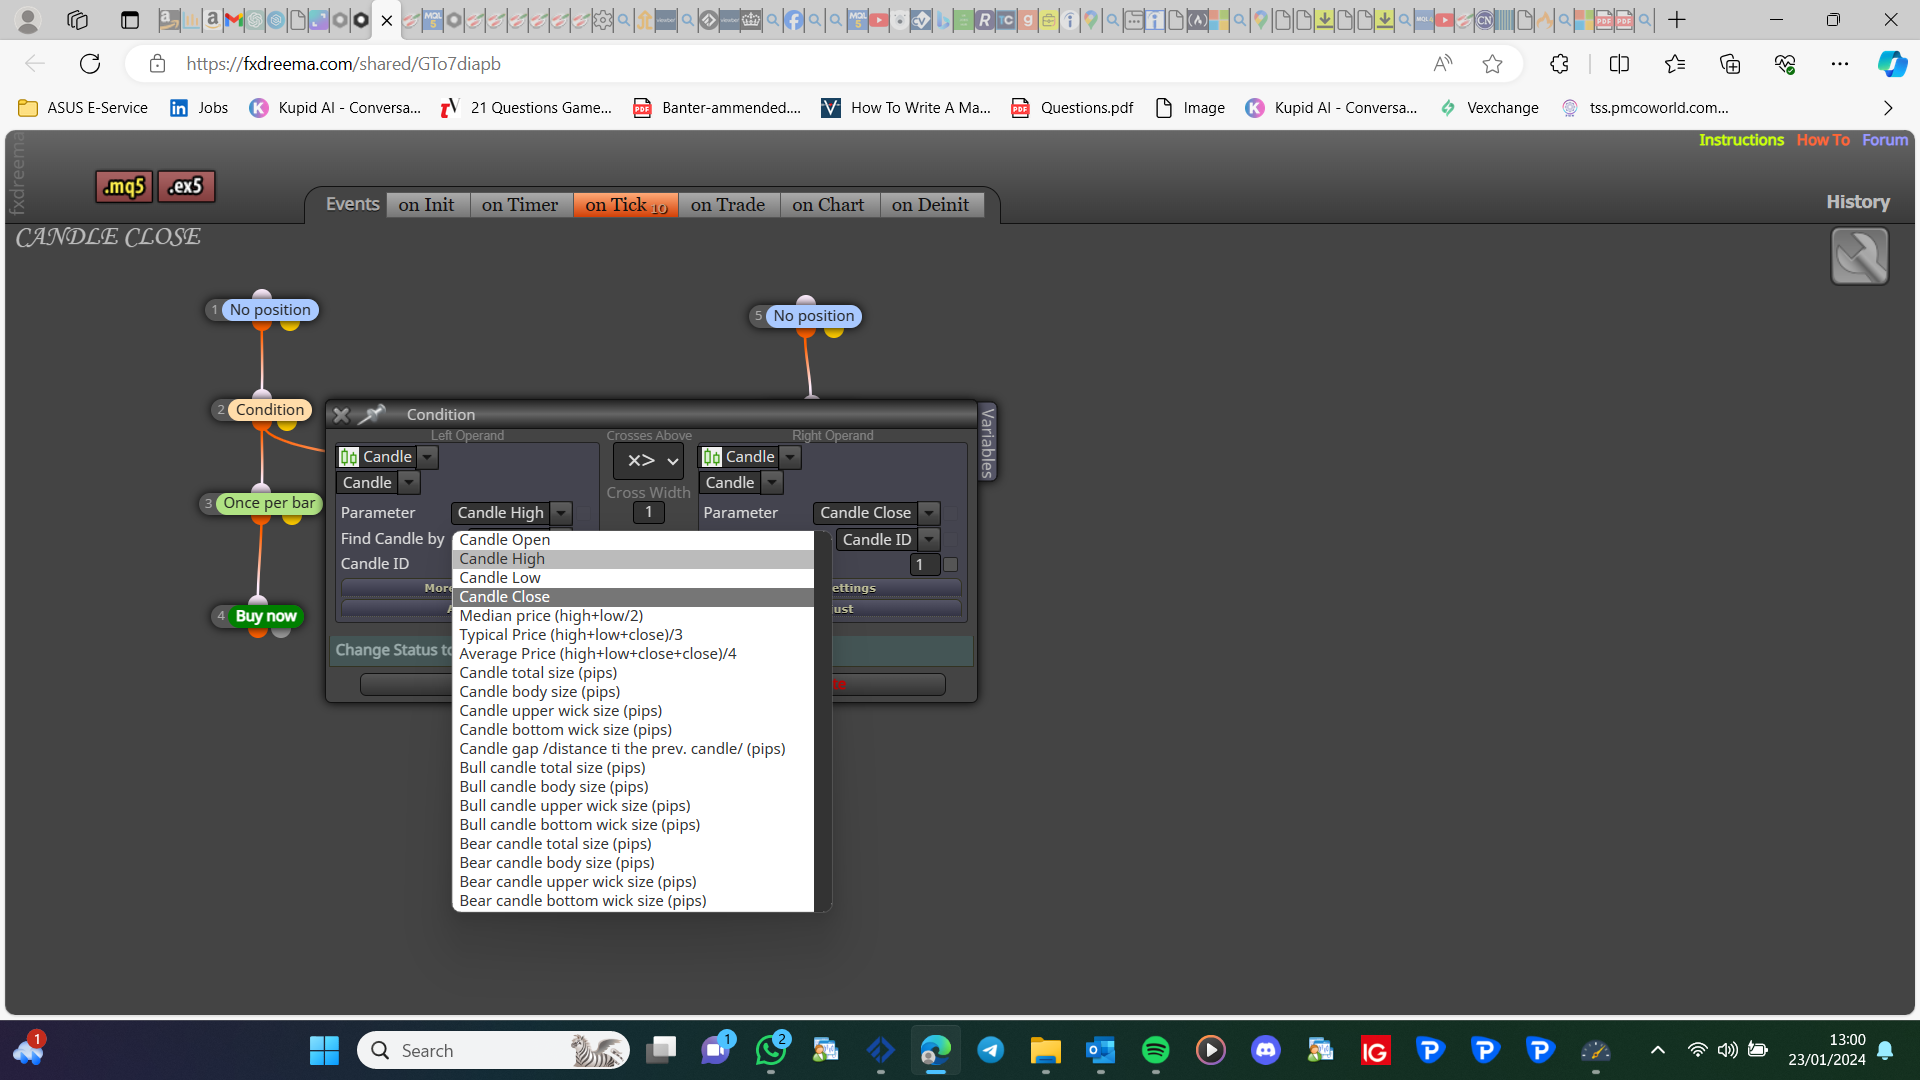Close the Condition dialog with X icon
This screenshot has height=1080, width=1920.
pyautogui.click(x=341, y=414)
